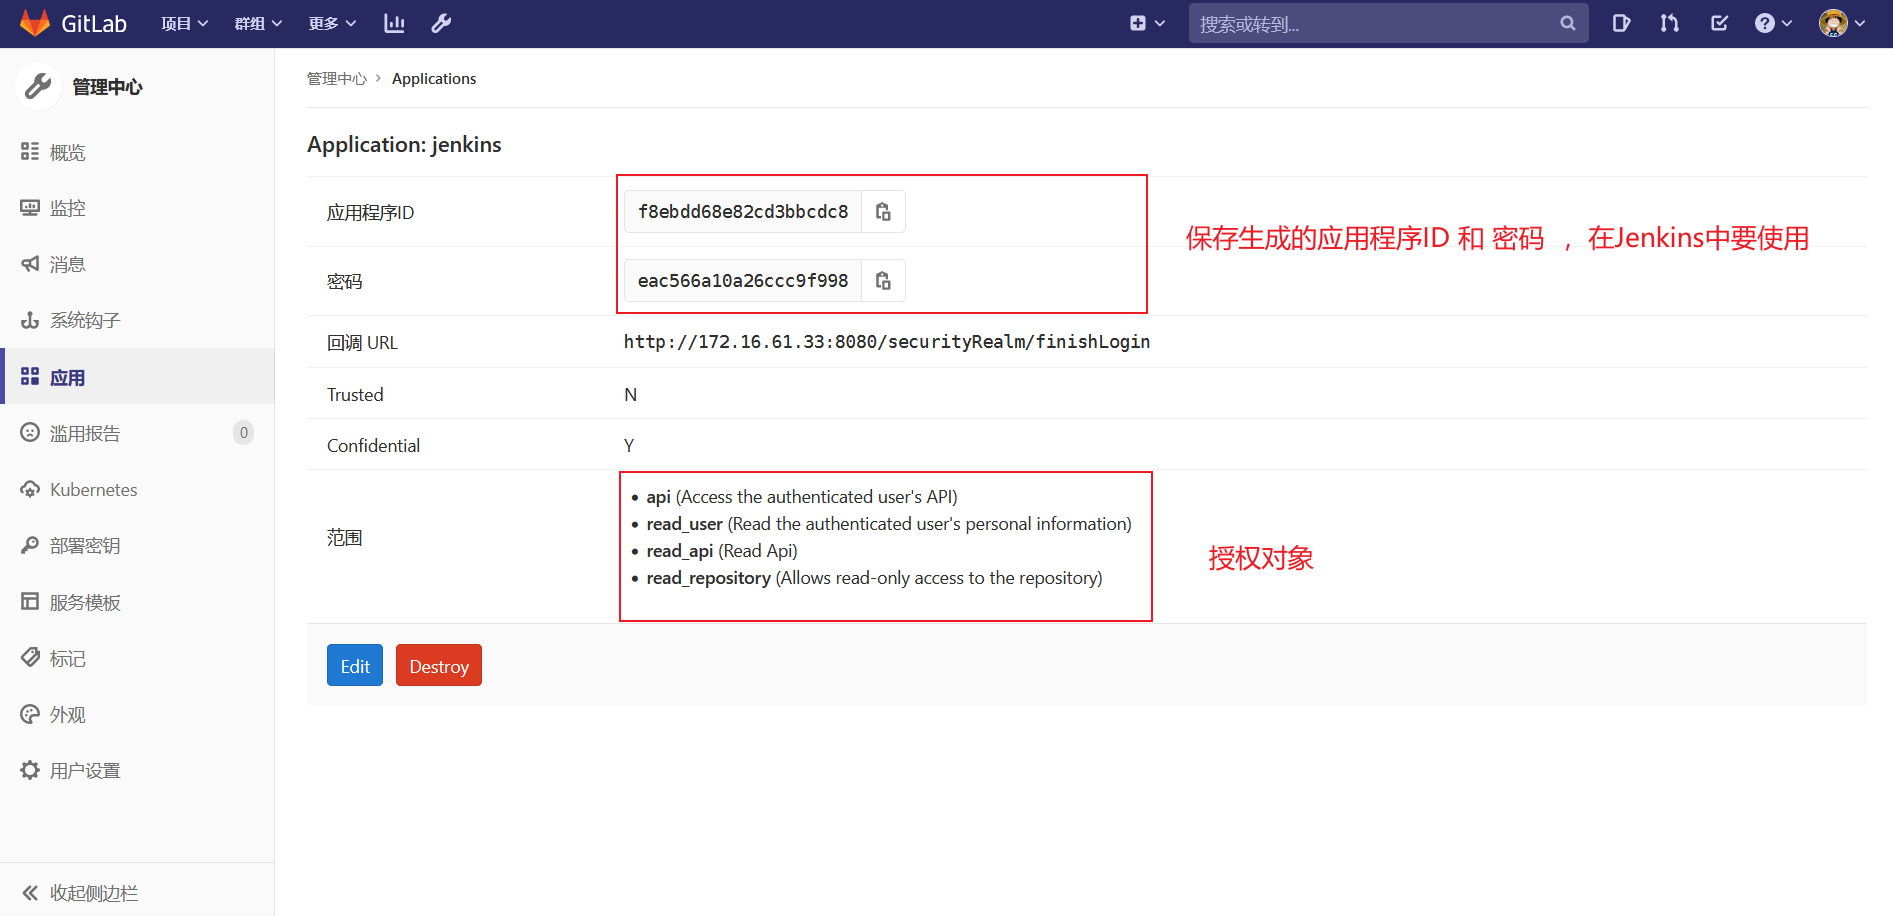Click the 标记 label tag icon

[30, 657]
